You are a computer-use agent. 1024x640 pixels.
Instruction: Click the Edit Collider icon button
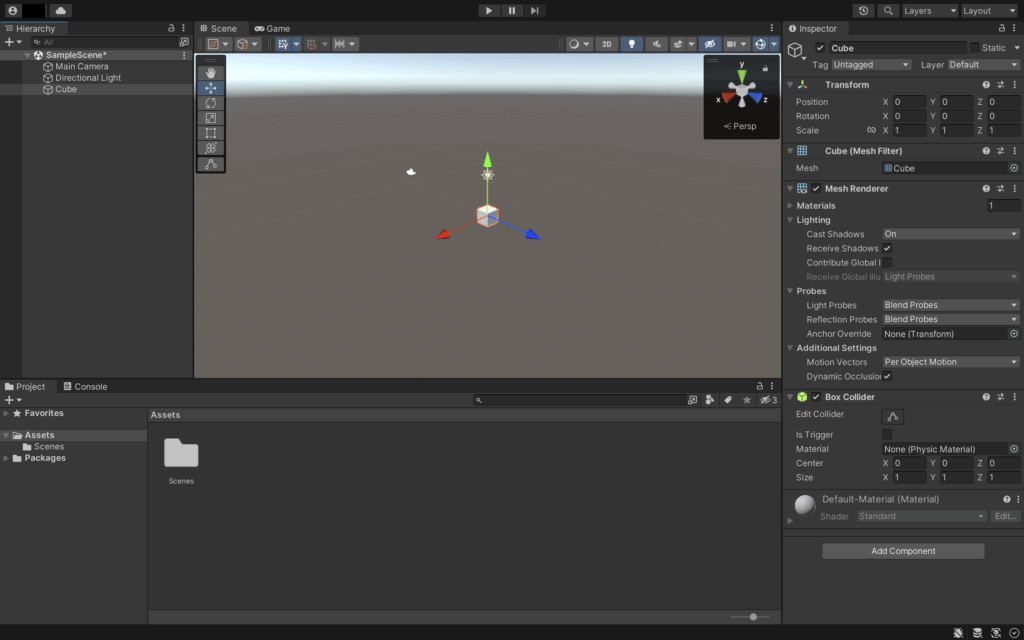893,416
